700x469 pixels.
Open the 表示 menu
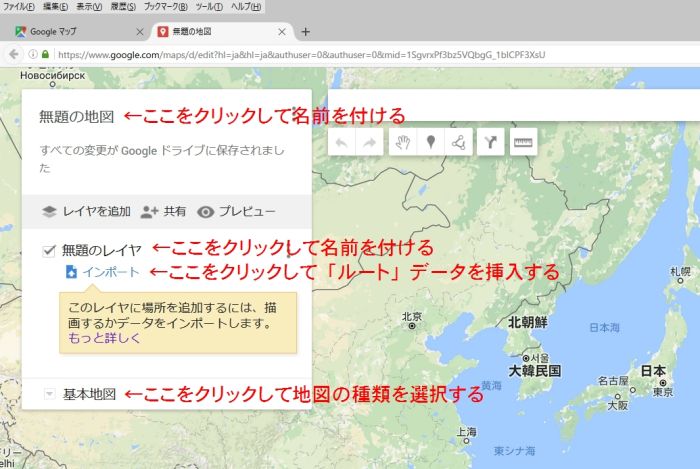[x=89, y=7]
